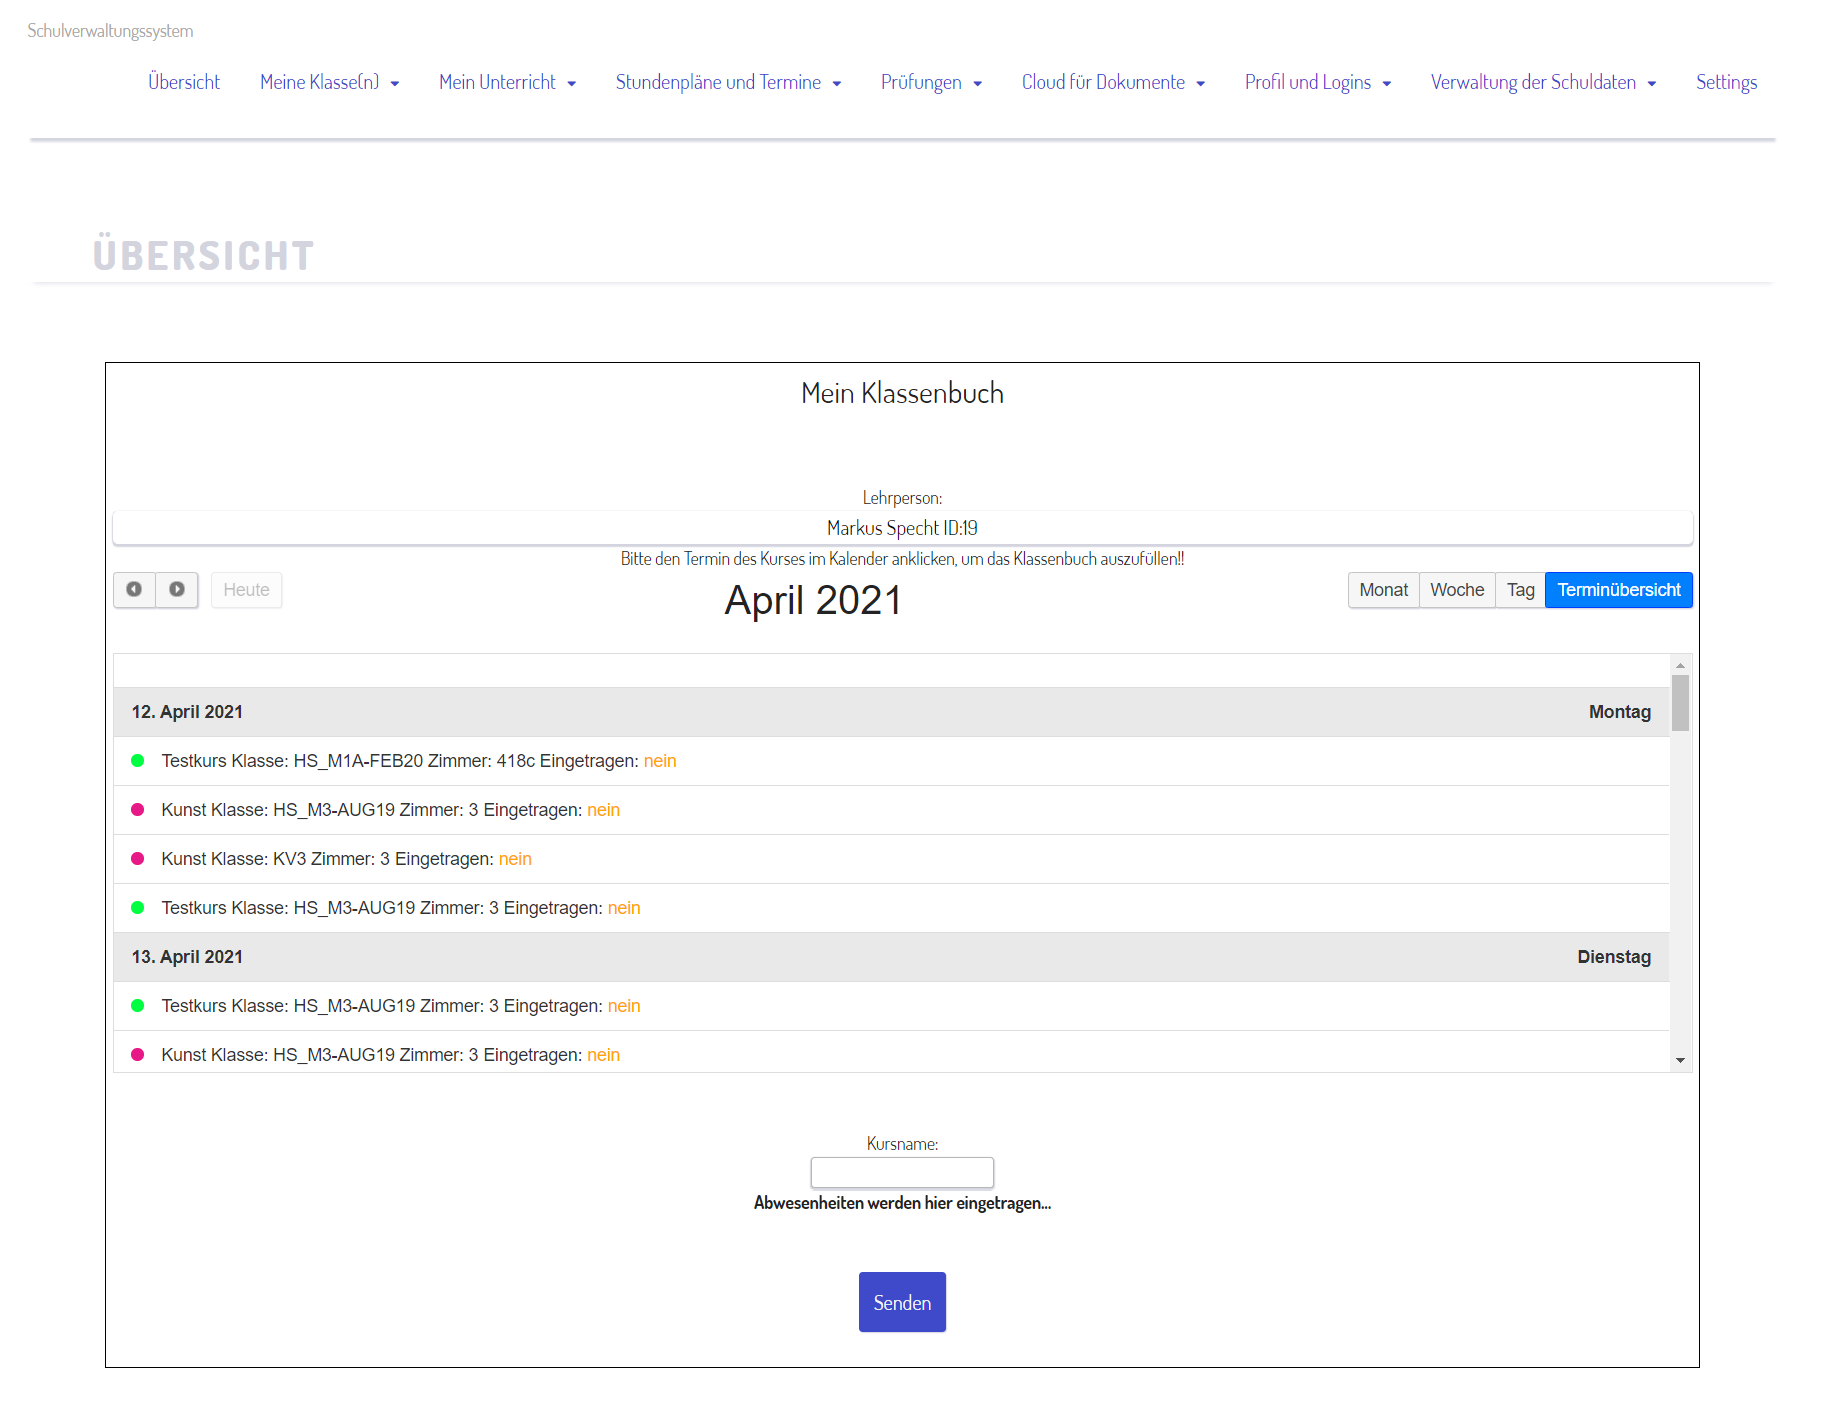Click scrollbar up arrow in event list
1824x1402 pixels.
click(x=1680, y=665)
